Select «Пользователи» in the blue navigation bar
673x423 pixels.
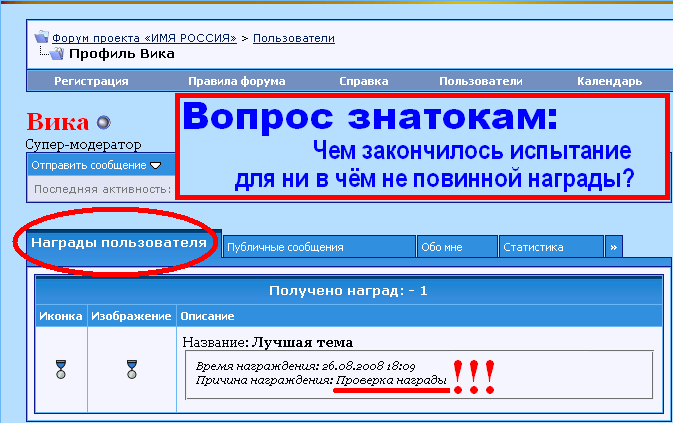click(480, 81)
